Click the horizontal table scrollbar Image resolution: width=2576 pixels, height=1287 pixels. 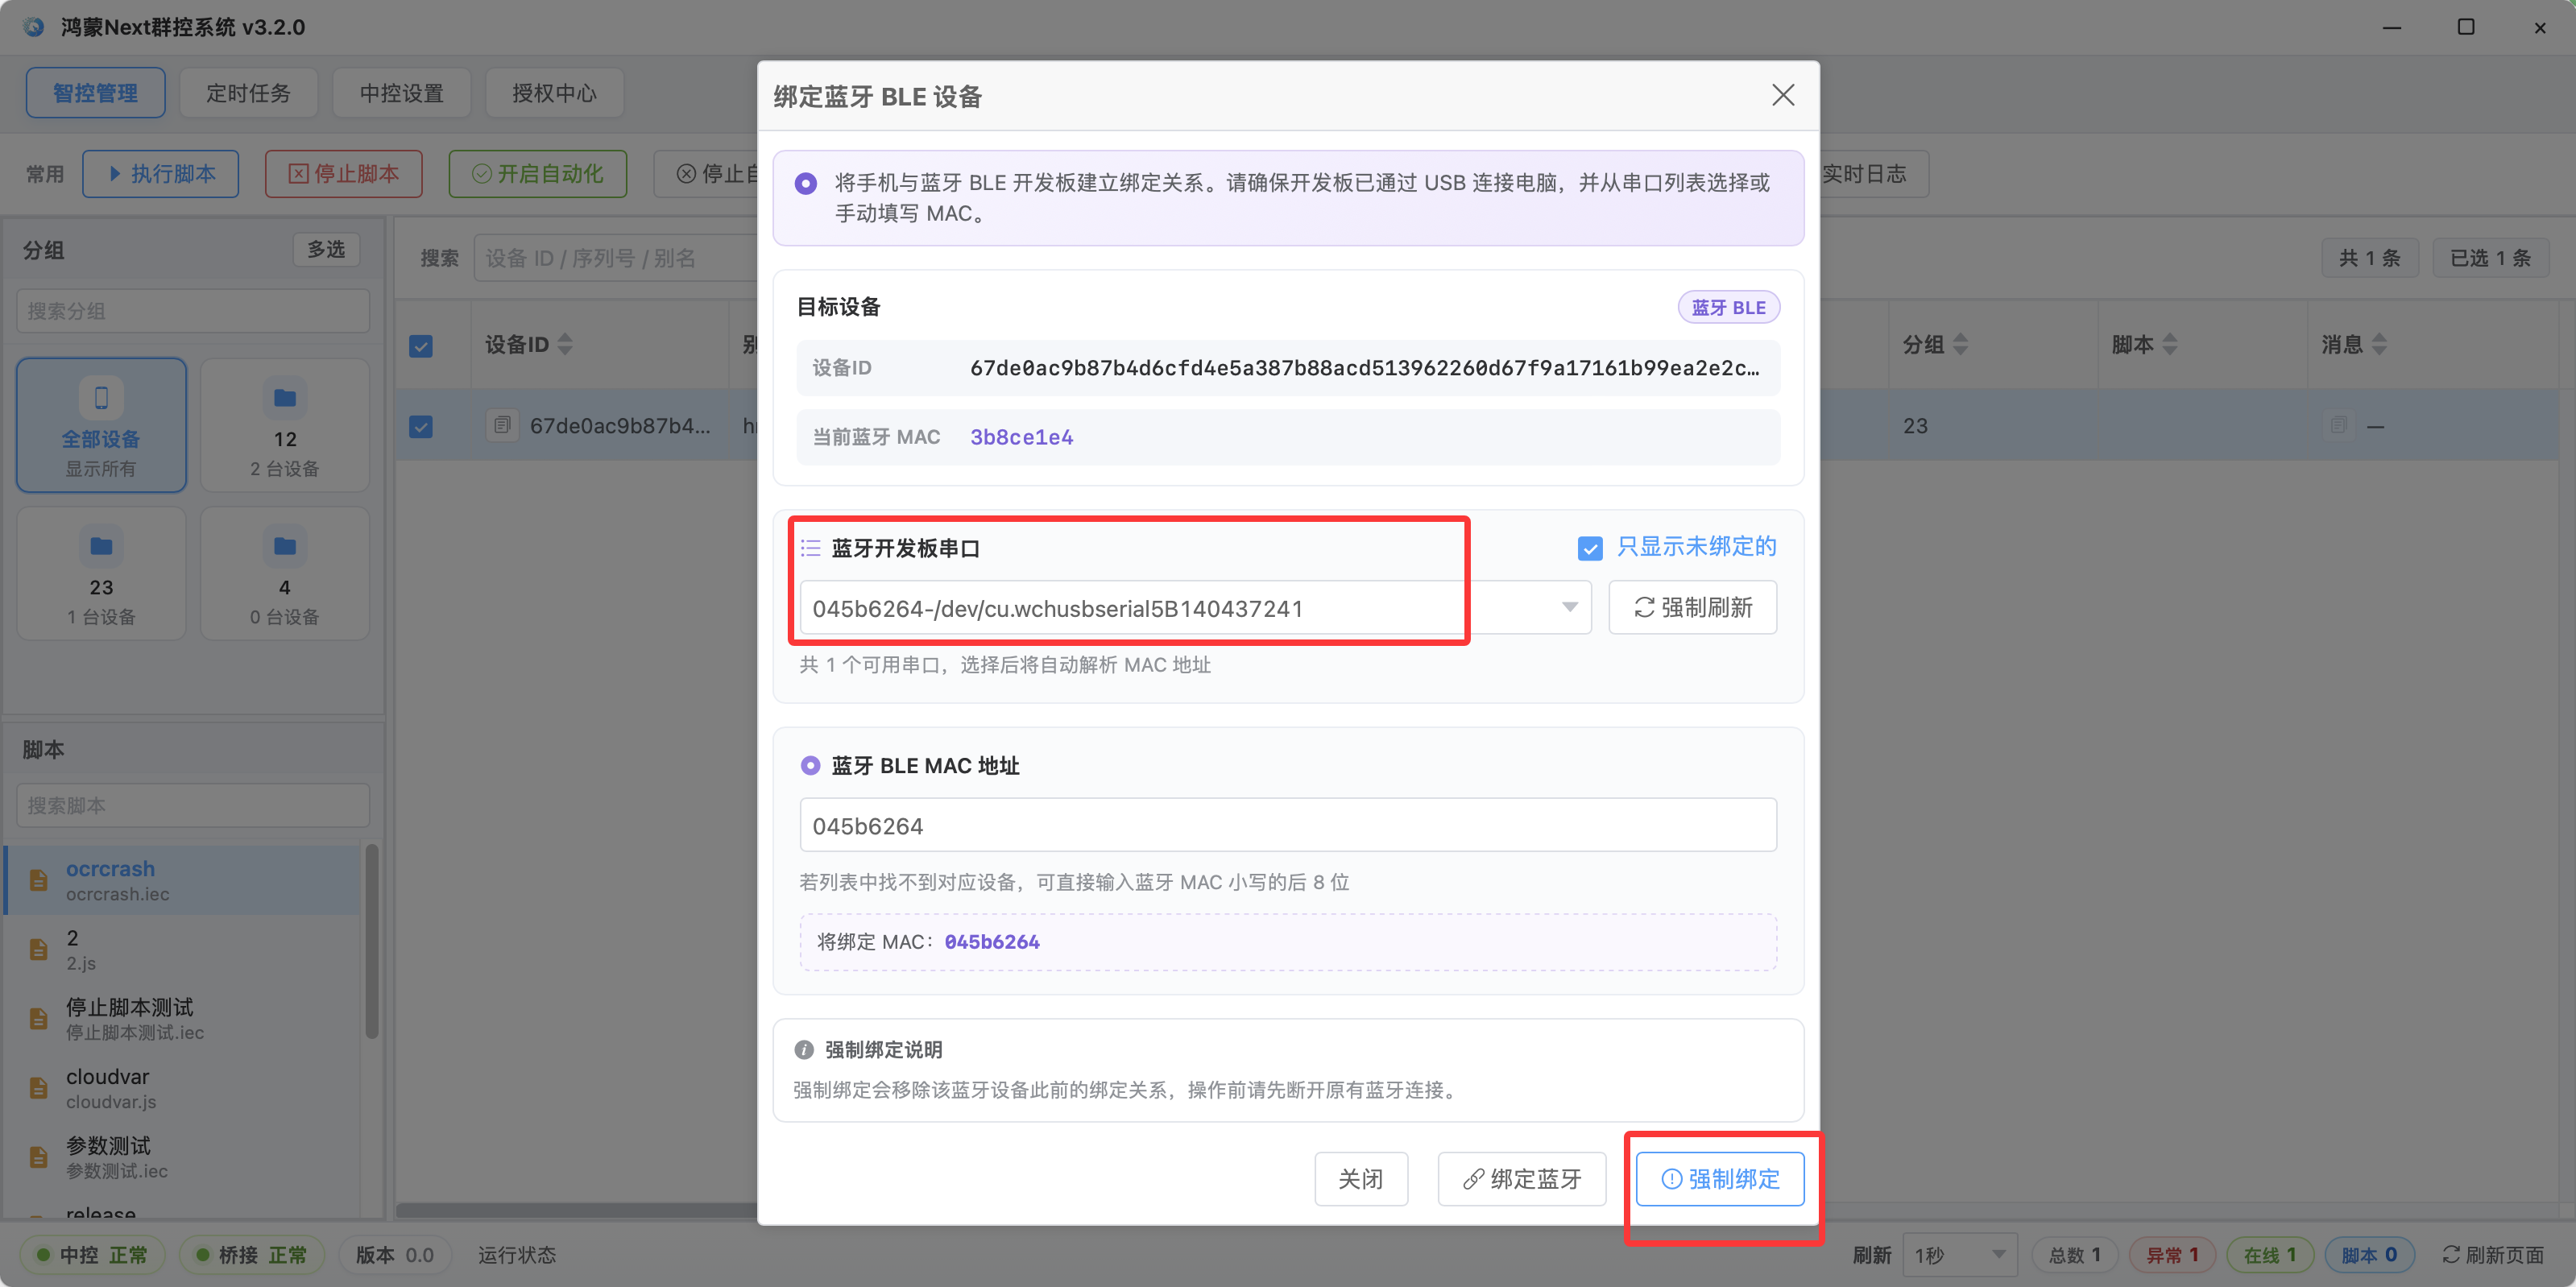coord(576,1210)
